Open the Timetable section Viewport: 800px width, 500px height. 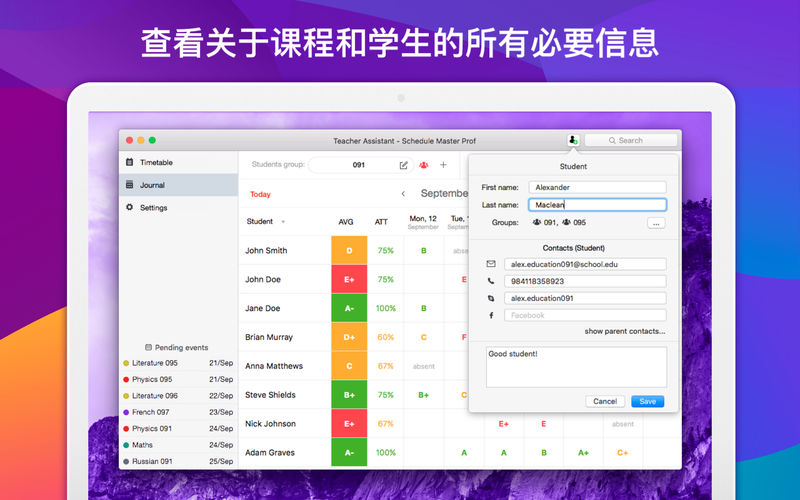pyautogui.click(x=179, y=162)
